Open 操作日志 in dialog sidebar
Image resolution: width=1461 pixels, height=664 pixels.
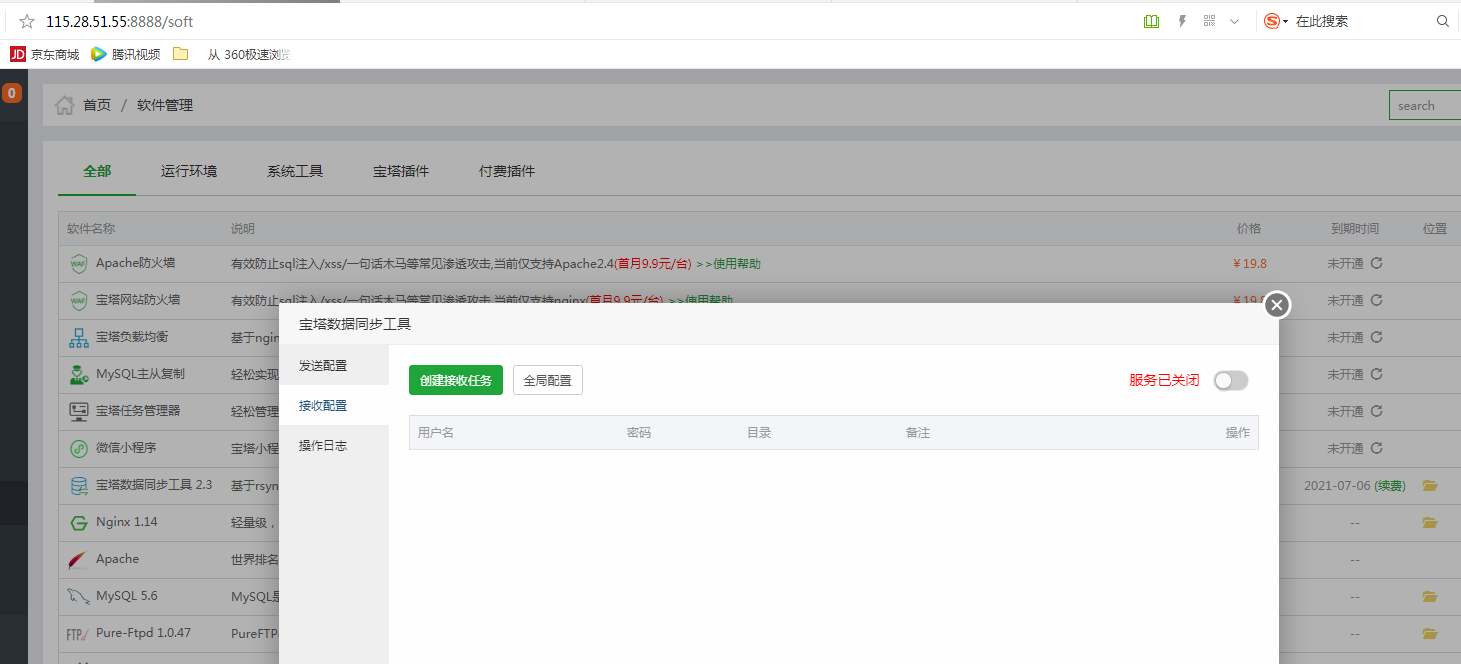point(334,445)
